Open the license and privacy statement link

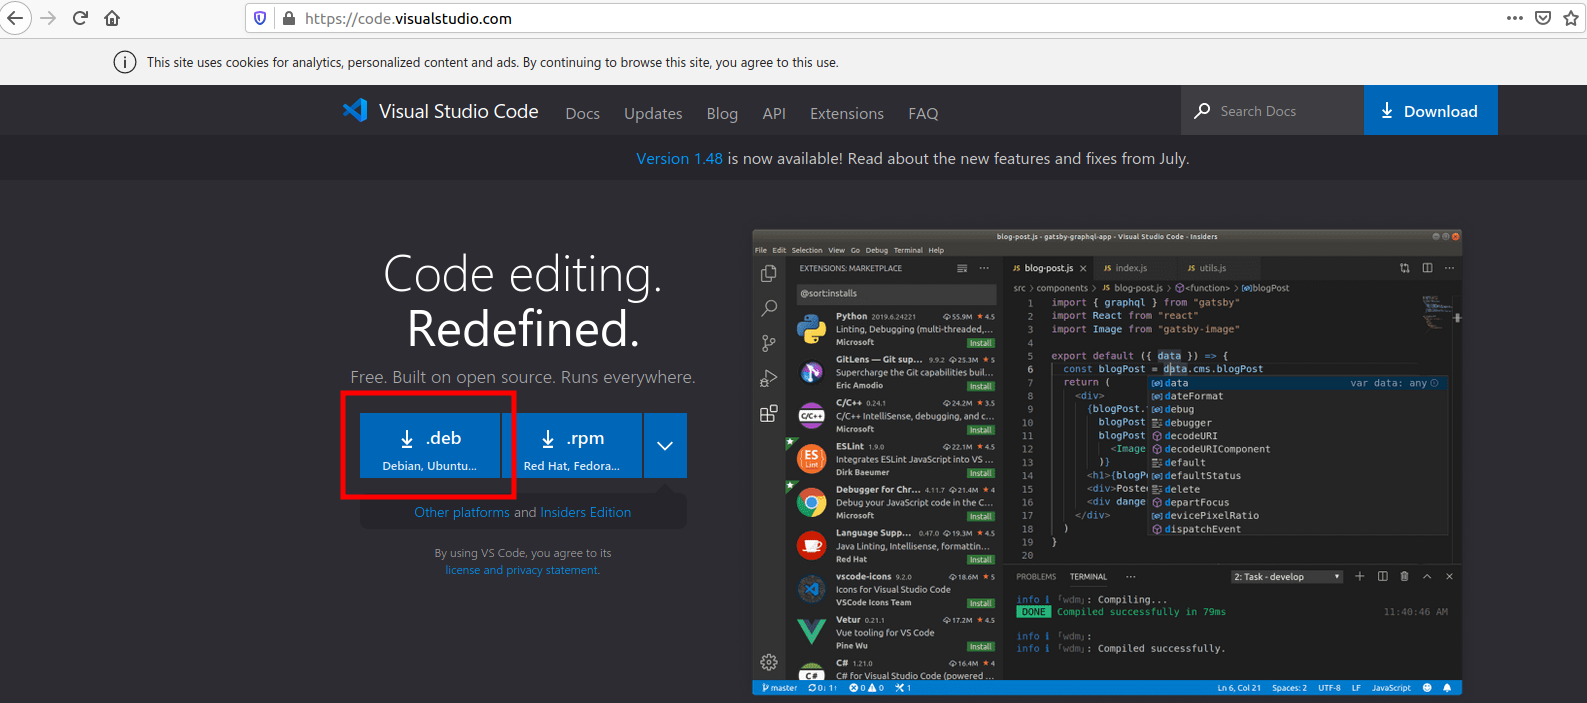point(523,570)
